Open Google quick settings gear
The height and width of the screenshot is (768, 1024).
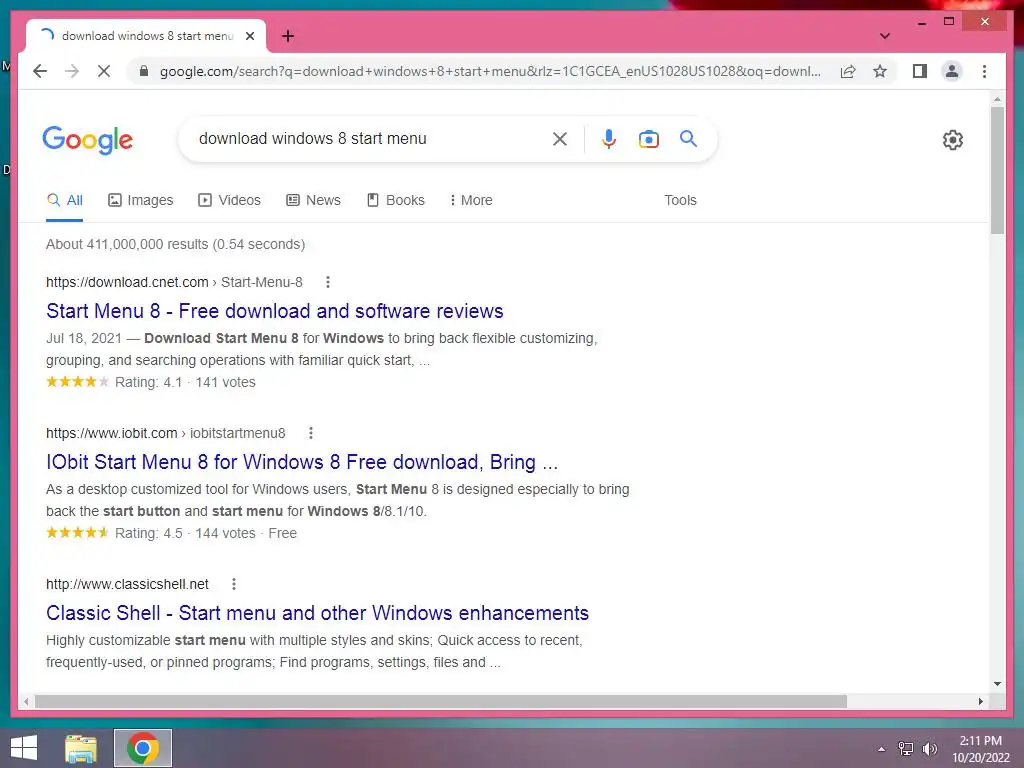point(952,140)
